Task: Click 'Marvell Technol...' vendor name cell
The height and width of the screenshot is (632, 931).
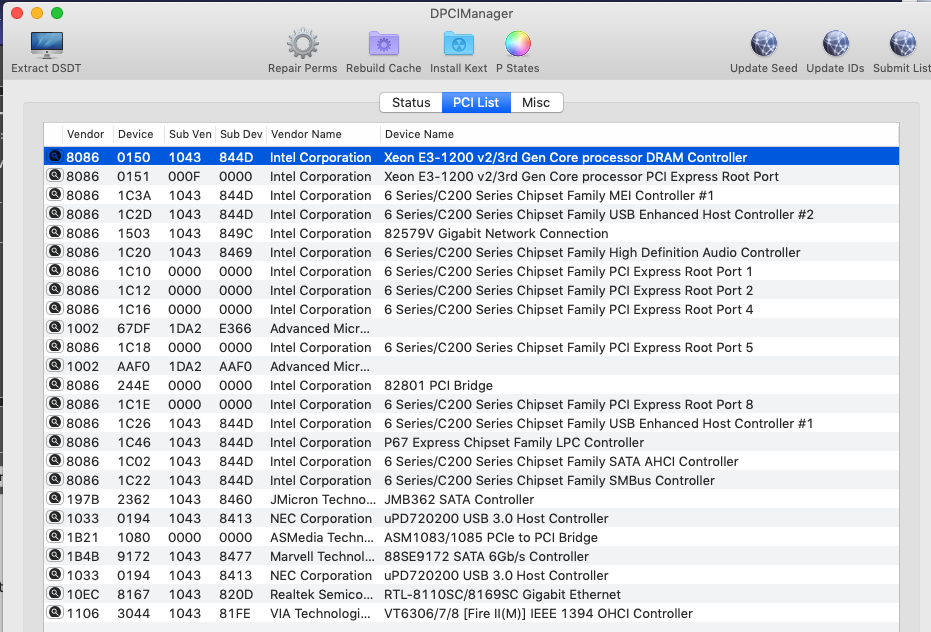Action: coord(322,557)
